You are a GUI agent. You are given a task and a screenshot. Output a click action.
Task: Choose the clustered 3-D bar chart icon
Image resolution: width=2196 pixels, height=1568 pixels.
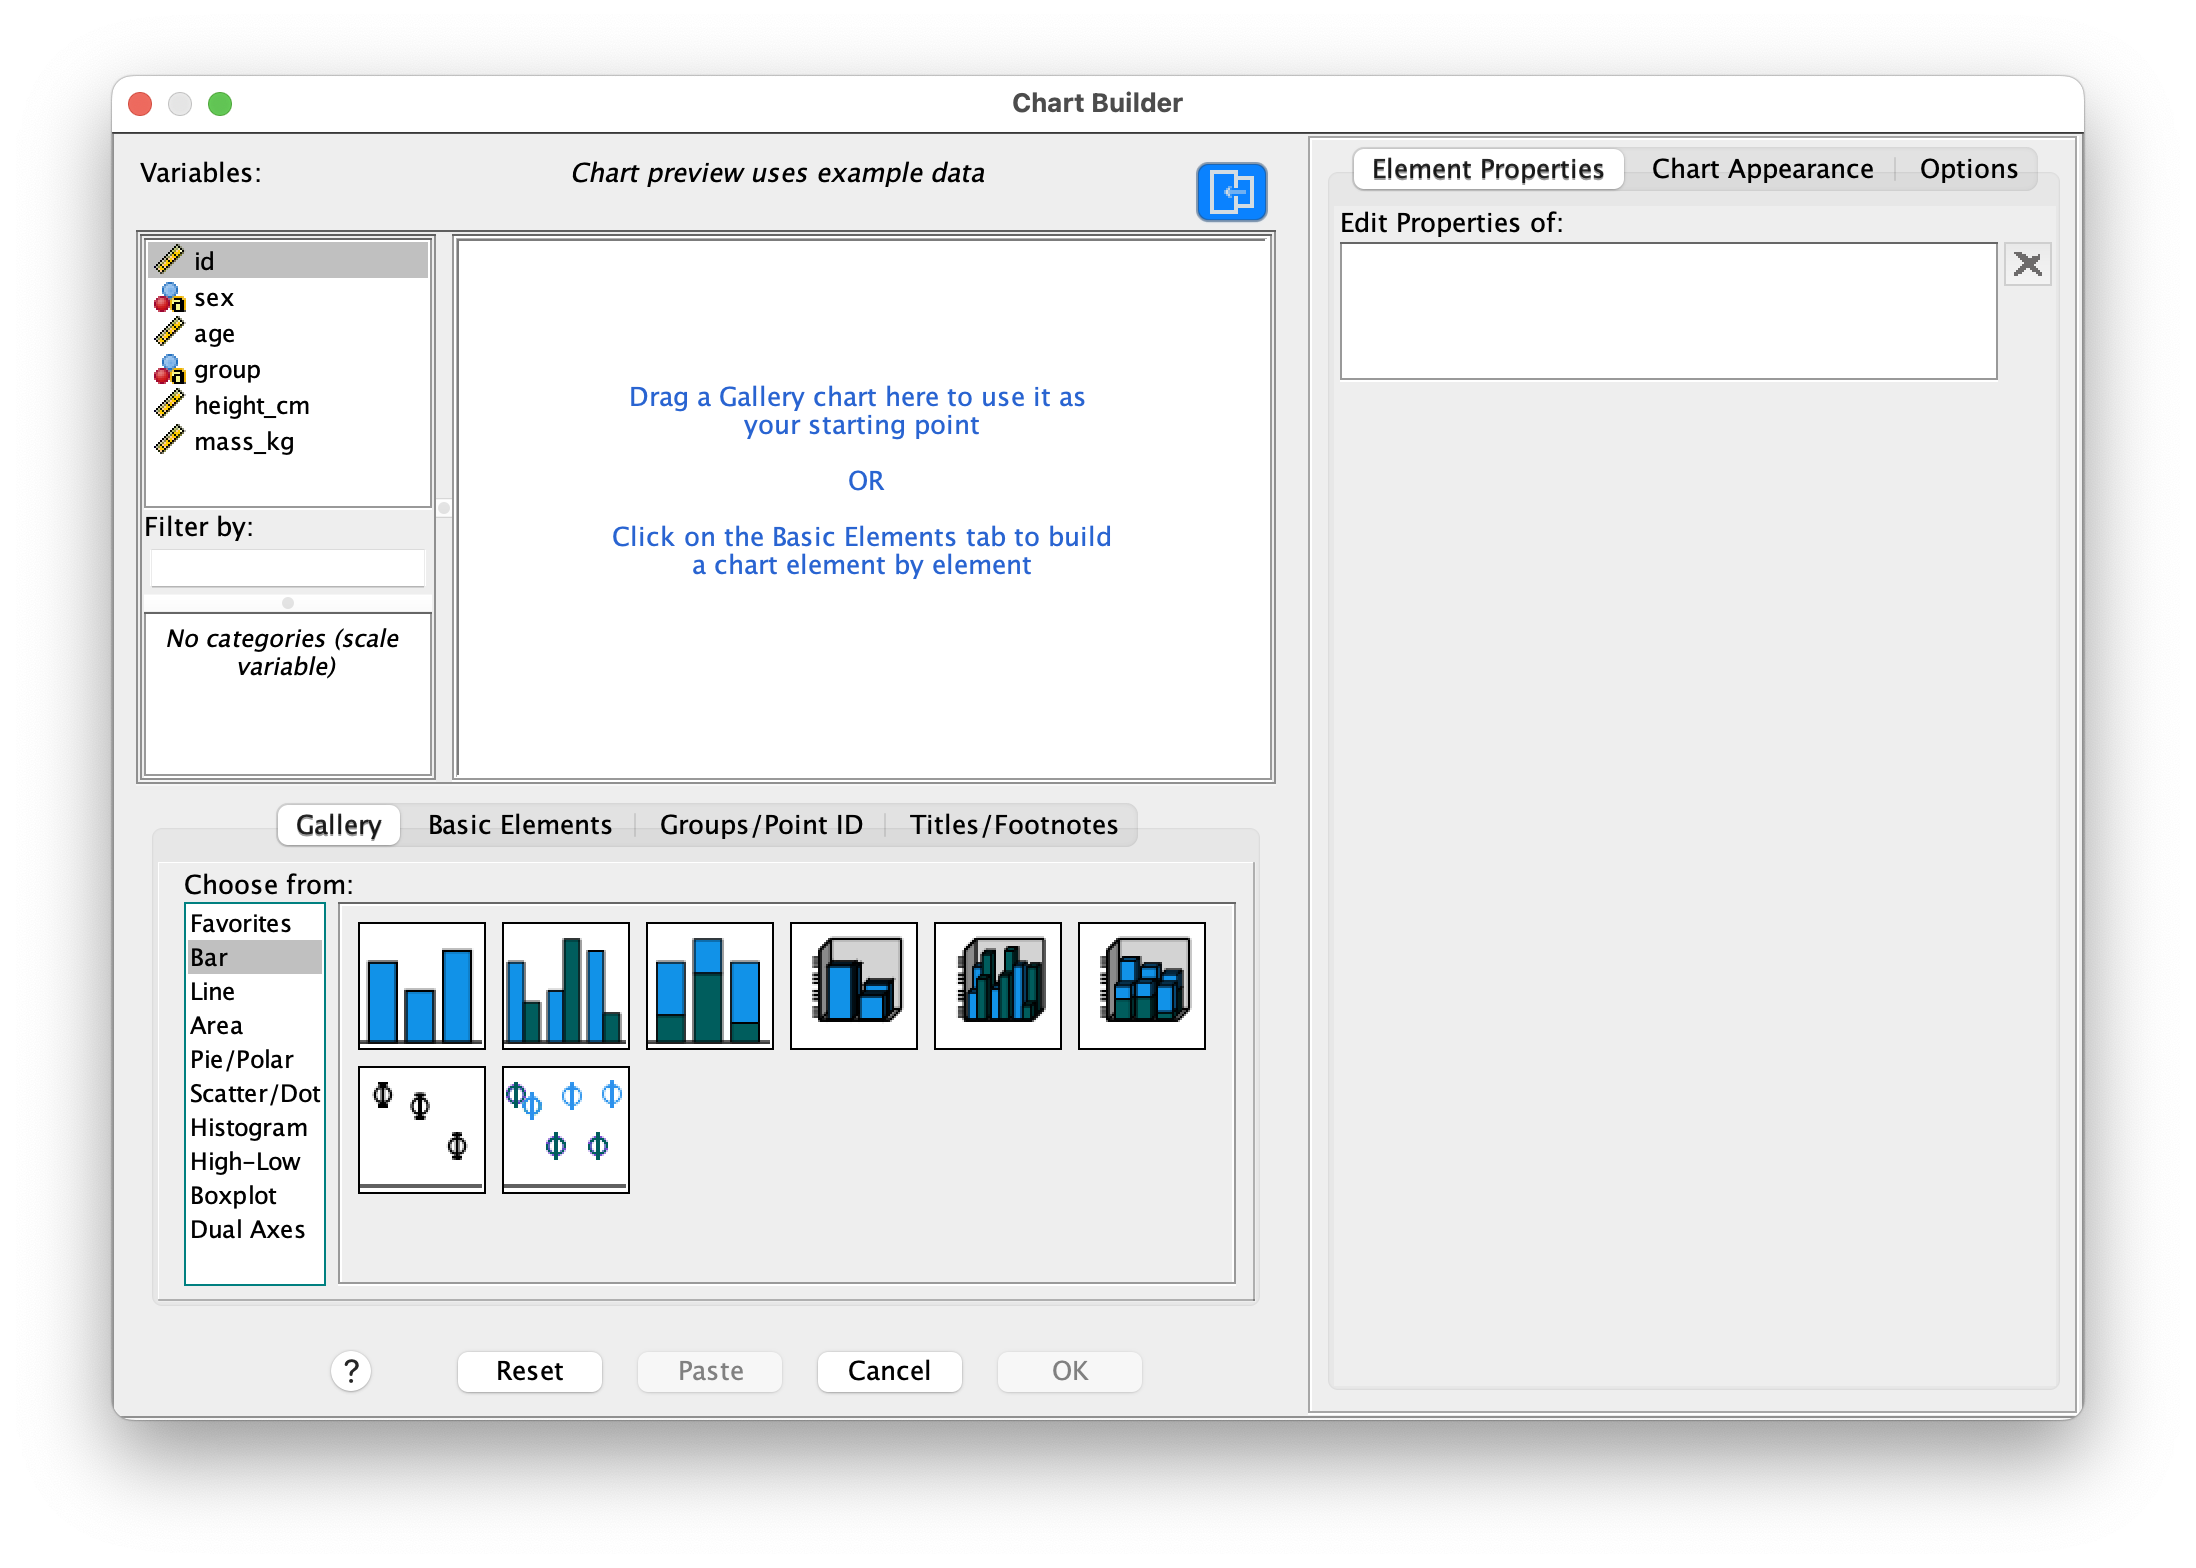997,985
